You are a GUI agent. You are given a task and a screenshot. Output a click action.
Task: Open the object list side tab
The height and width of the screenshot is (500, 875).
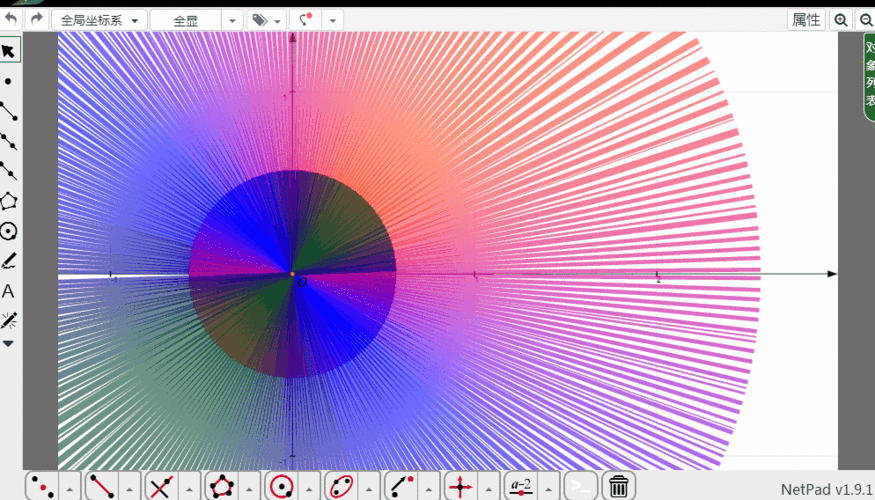pyautogui.click(x=869, y=77)
